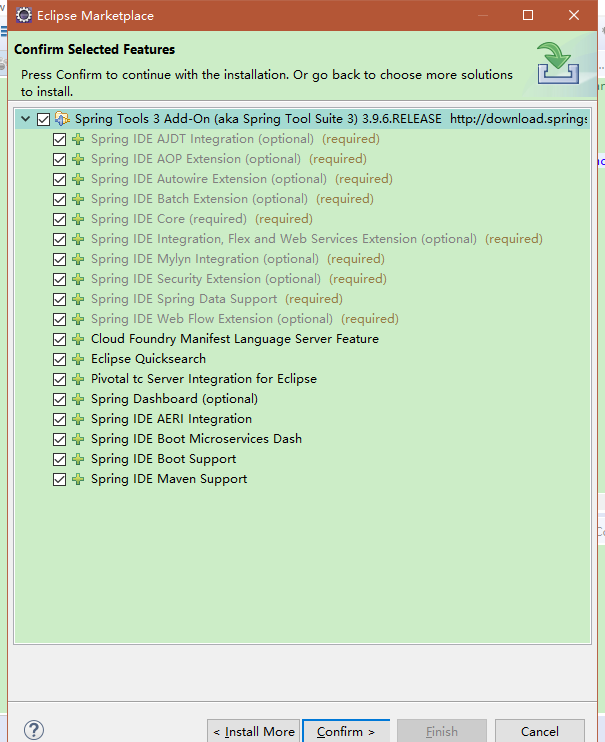Maximize the Eclipse Marketplace window
605x742 pixels.
click(528, 15)
